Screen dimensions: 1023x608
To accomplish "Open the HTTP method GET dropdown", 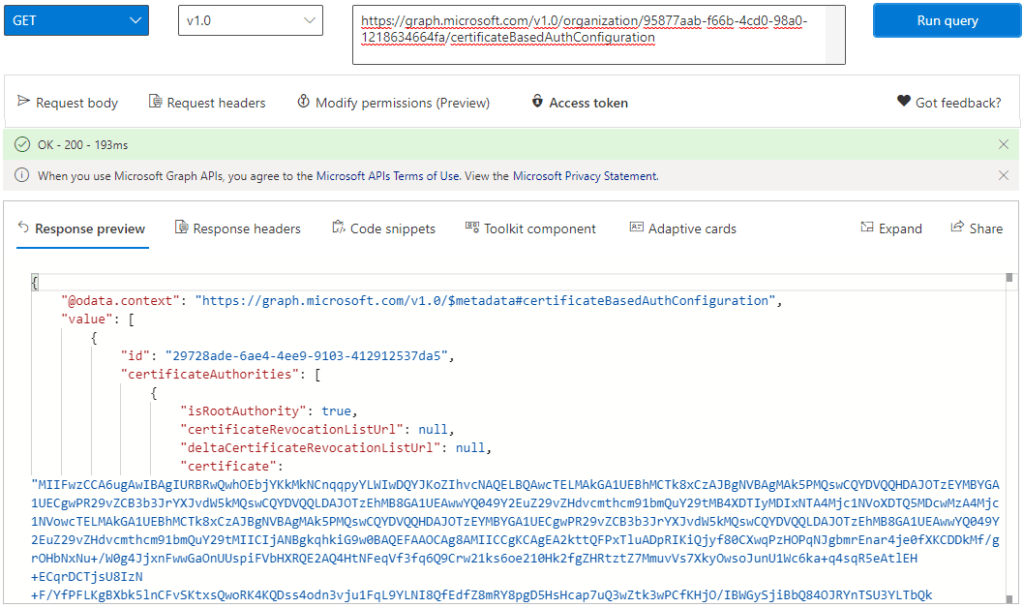I will tap(75, 21).
